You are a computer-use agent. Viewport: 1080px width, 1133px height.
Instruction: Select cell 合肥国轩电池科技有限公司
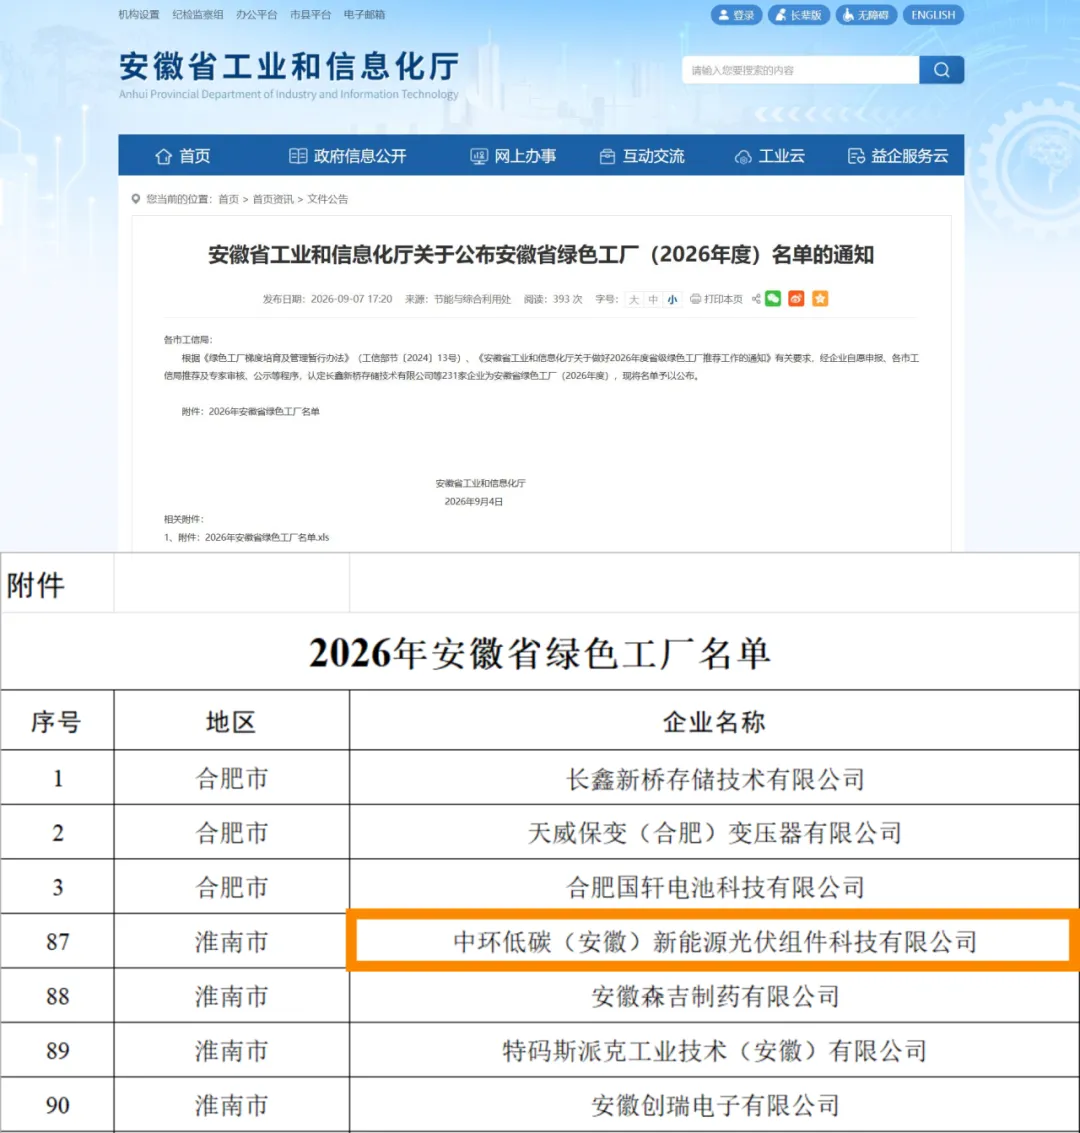click(x=714, y=887)
